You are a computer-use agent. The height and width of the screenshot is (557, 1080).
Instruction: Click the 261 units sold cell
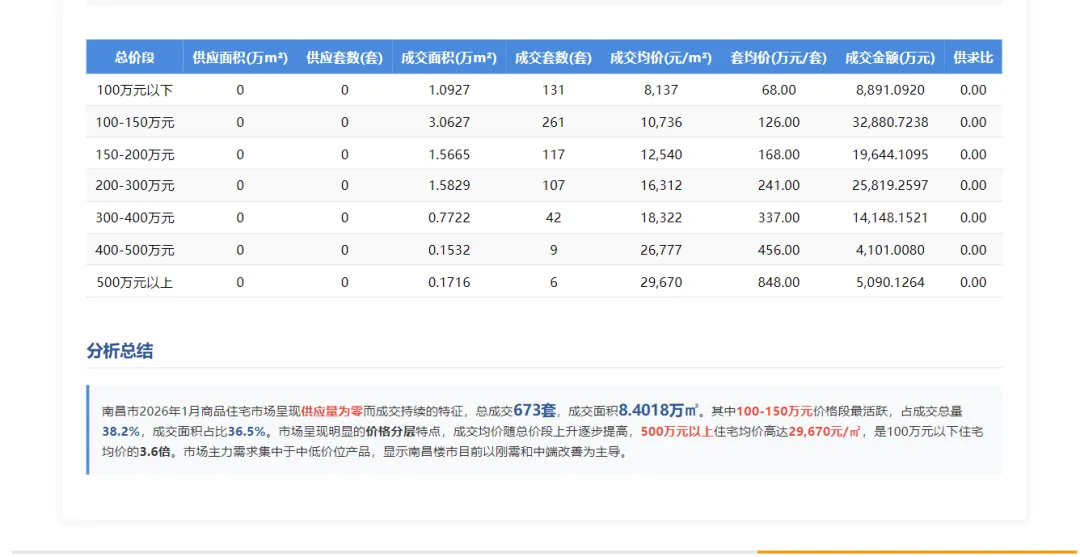tap(553, 123)
